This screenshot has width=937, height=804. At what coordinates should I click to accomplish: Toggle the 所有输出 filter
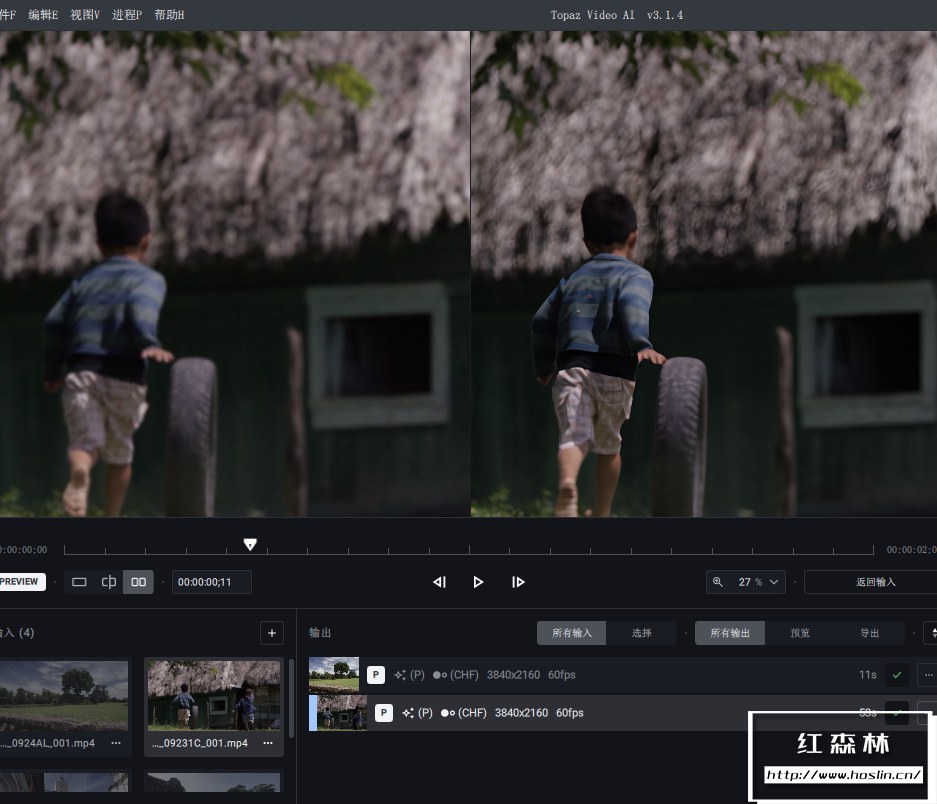click(x=730, y=633)
